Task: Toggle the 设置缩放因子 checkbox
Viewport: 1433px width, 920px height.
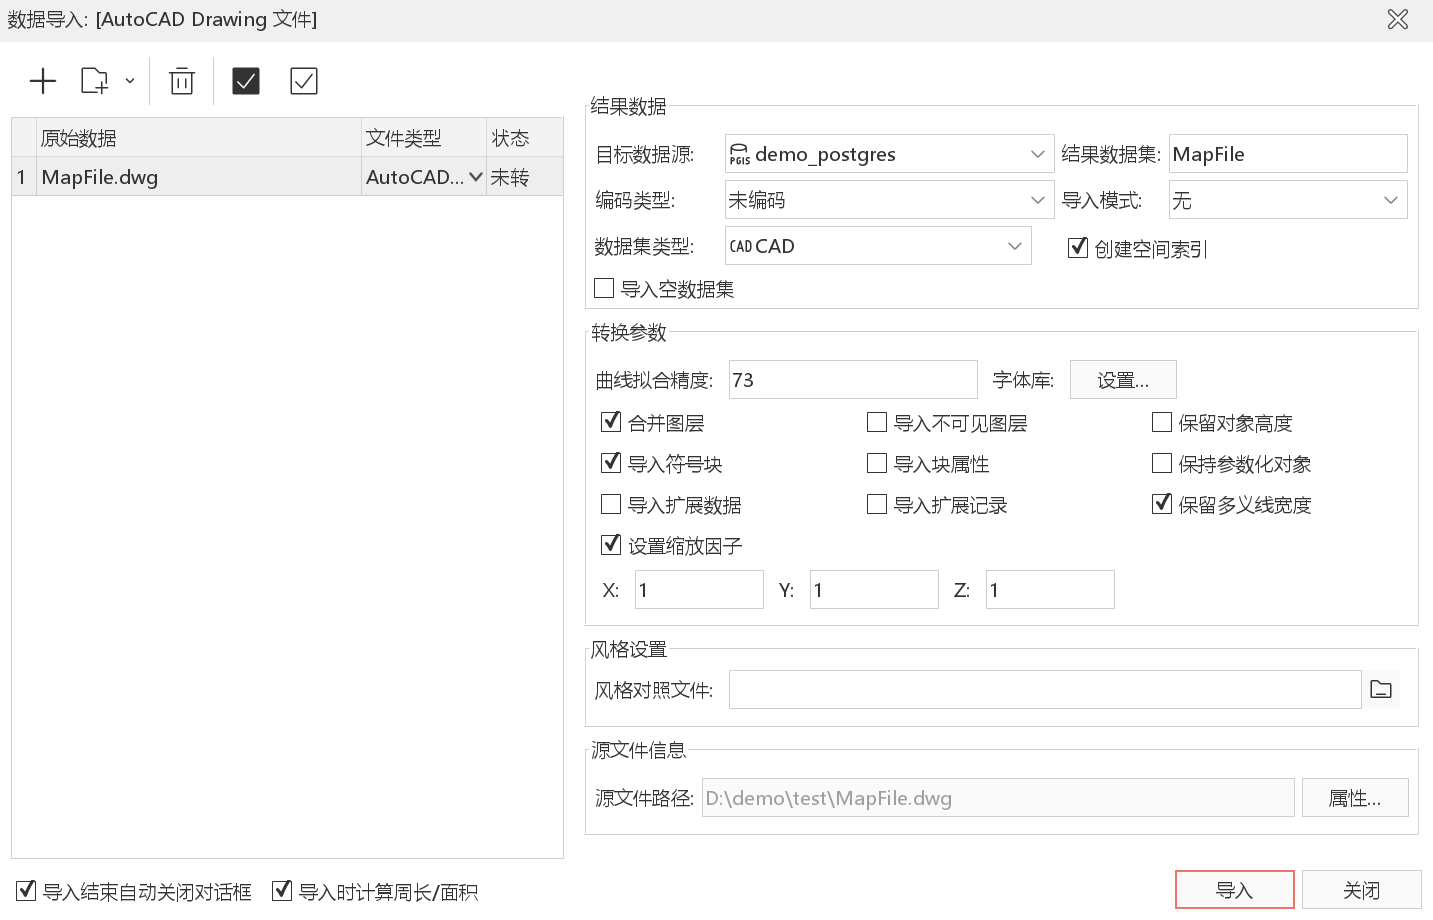Action: pyautogui.click(x=611, y=545)
